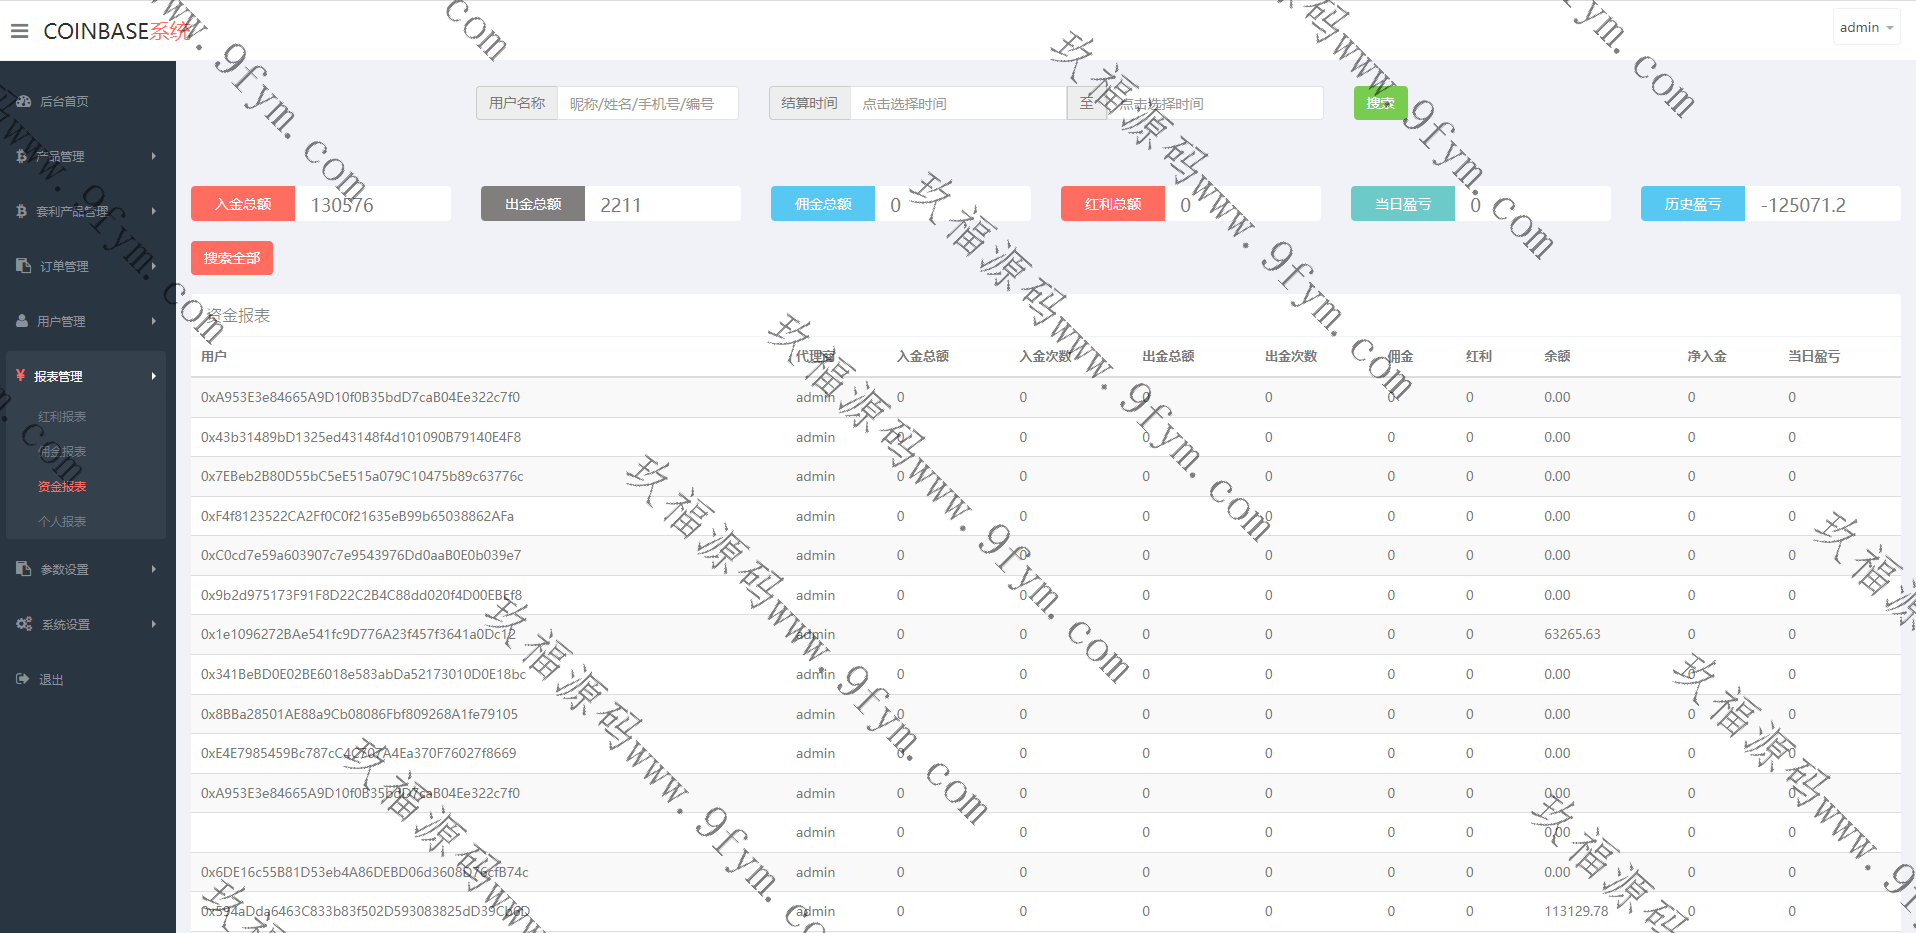The image size is (1916, 933).
Task: Open the 个人报表 submenu item
Action: (x=62, y=522)
